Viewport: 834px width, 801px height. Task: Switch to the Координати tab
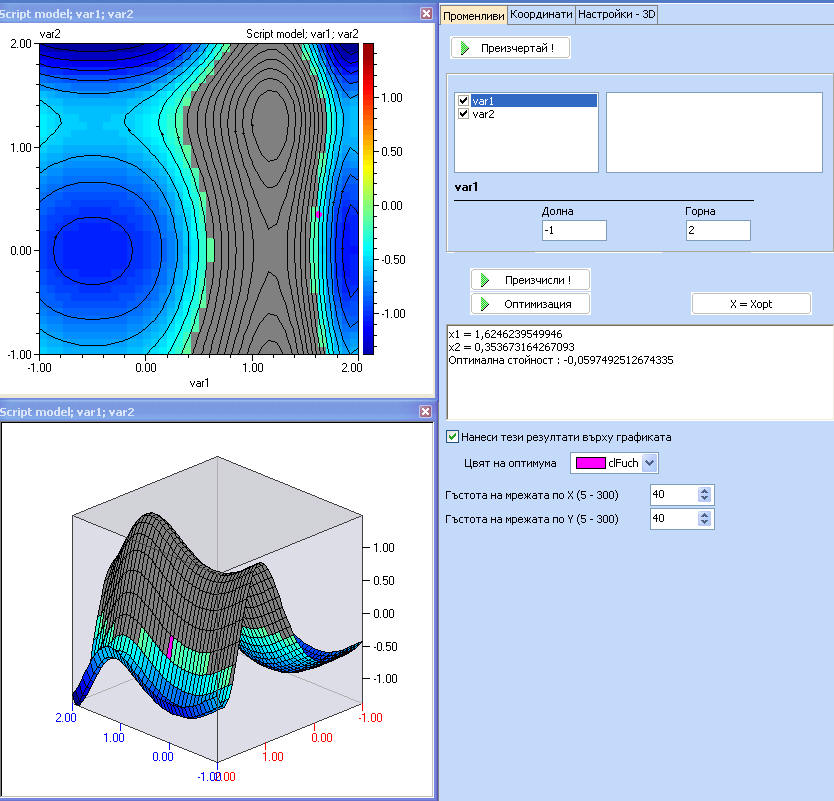(541, 15)
